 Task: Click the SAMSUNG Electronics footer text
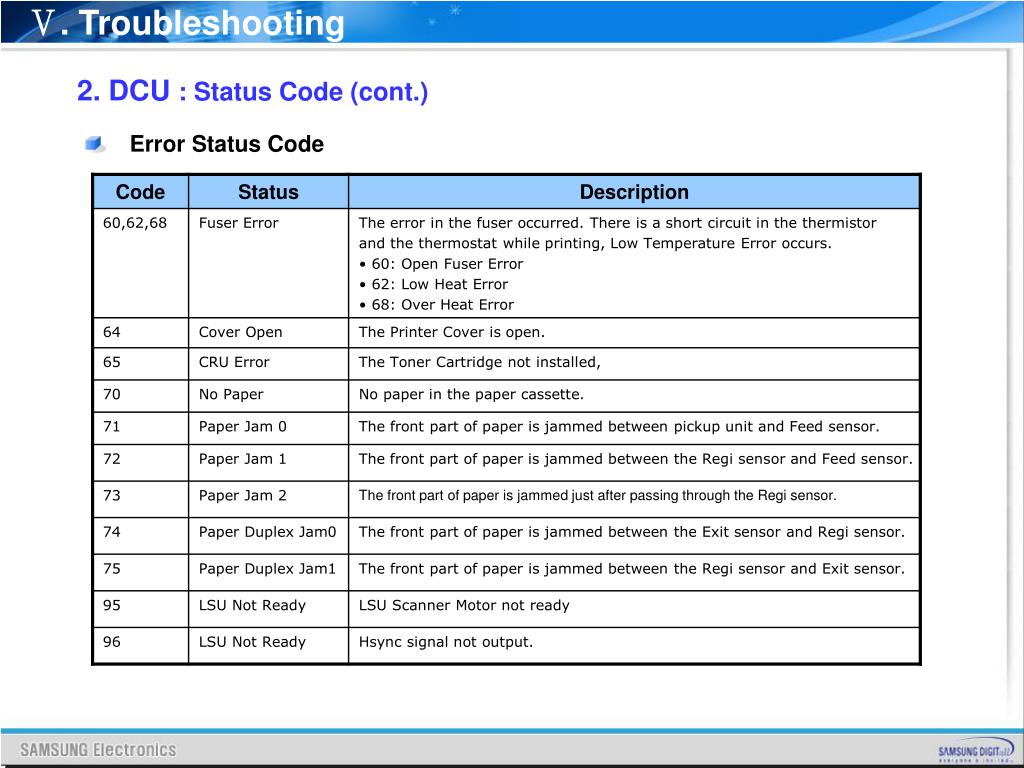pyautogui.click(x=98, y=750)
